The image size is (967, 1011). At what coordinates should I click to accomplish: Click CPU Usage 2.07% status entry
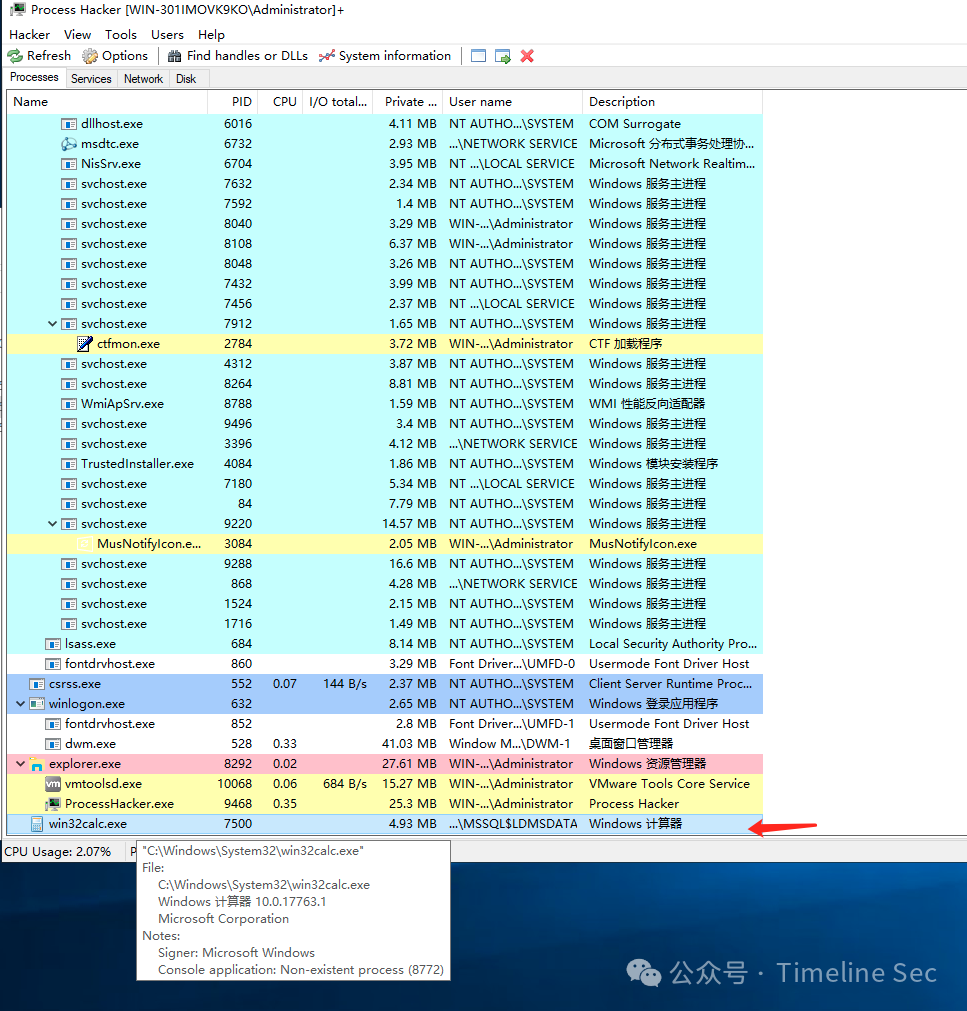click(x=57, y=852)
